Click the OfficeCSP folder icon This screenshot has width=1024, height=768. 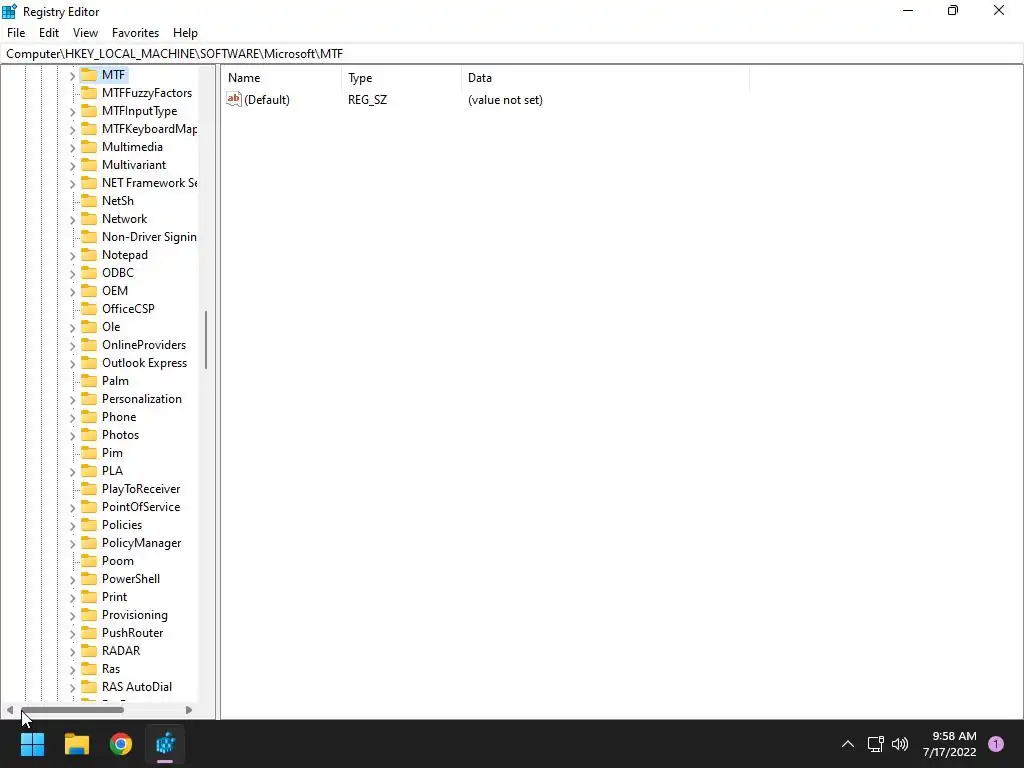tap(89, 309)
